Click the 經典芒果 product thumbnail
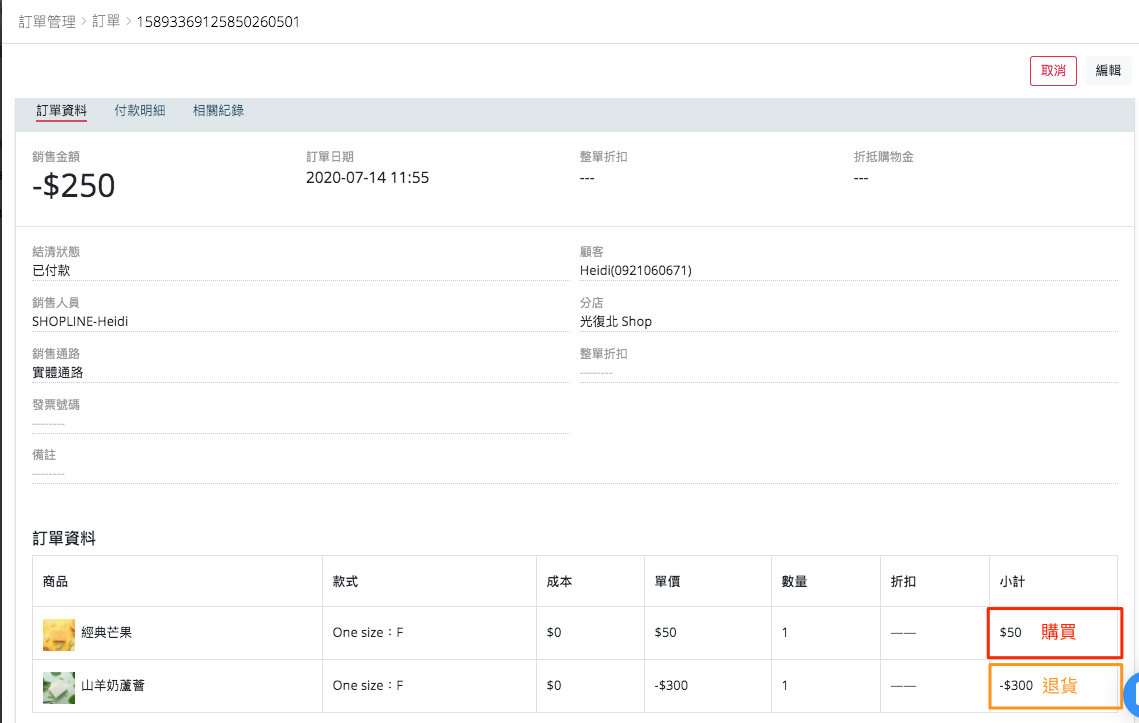This screenshot has height=723, width=1139. (x=59, y=634)
